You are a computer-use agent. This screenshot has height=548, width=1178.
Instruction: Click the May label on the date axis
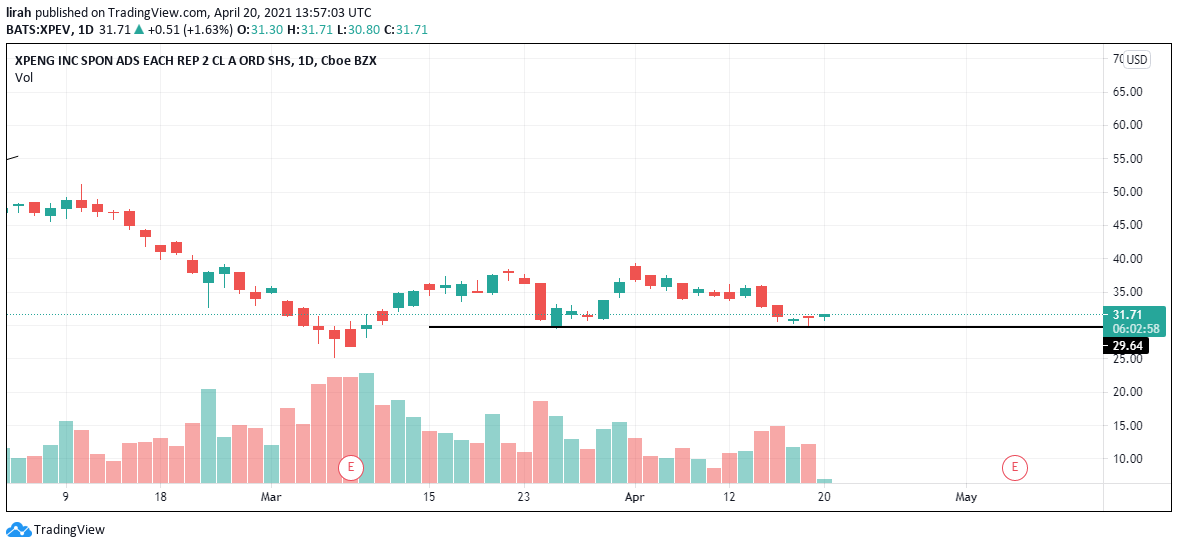[966, 497]
